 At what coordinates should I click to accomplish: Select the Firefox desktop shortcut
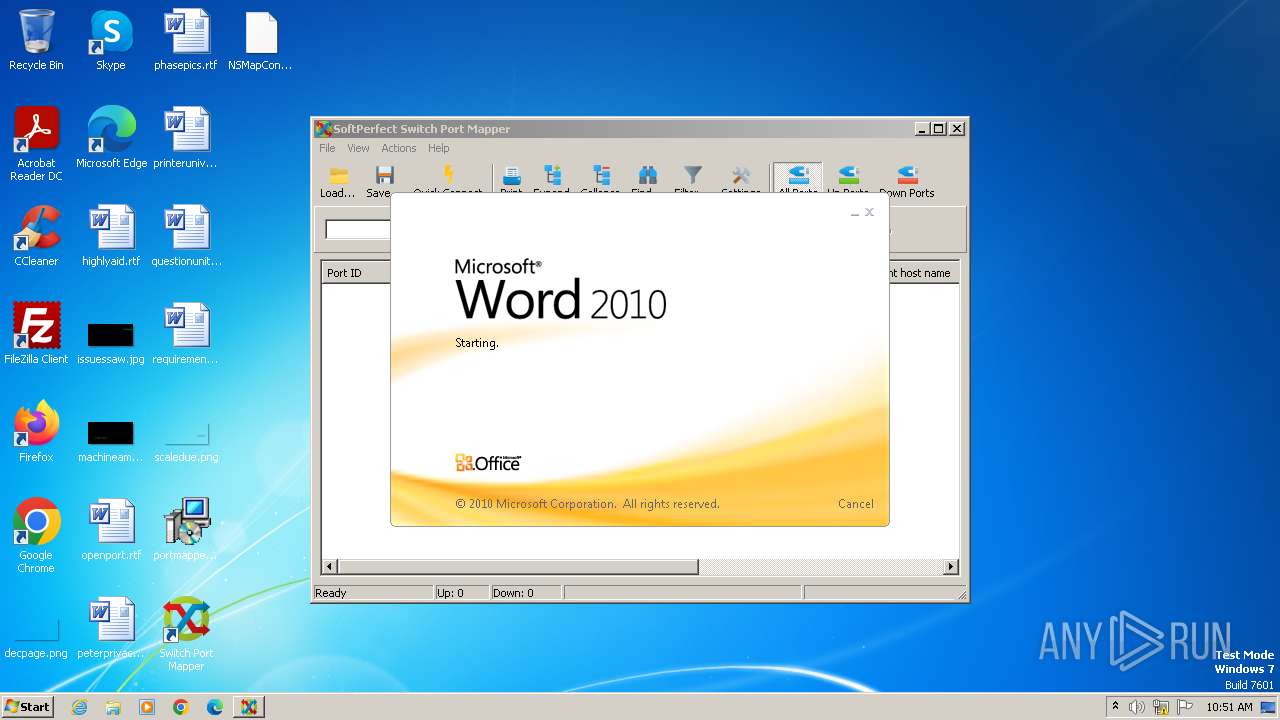pos(36,432)
